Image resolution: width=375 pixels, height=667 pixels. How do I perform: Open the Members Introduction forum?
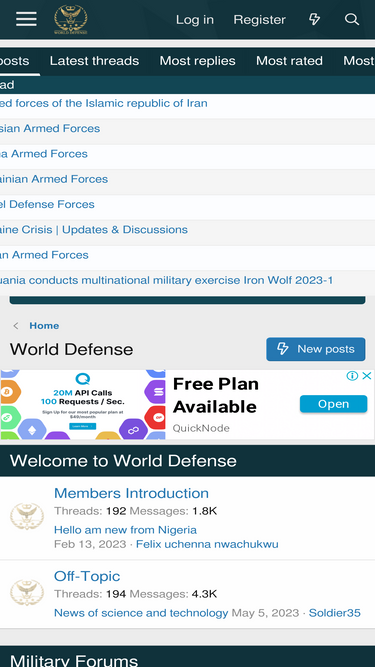point(131,493)
